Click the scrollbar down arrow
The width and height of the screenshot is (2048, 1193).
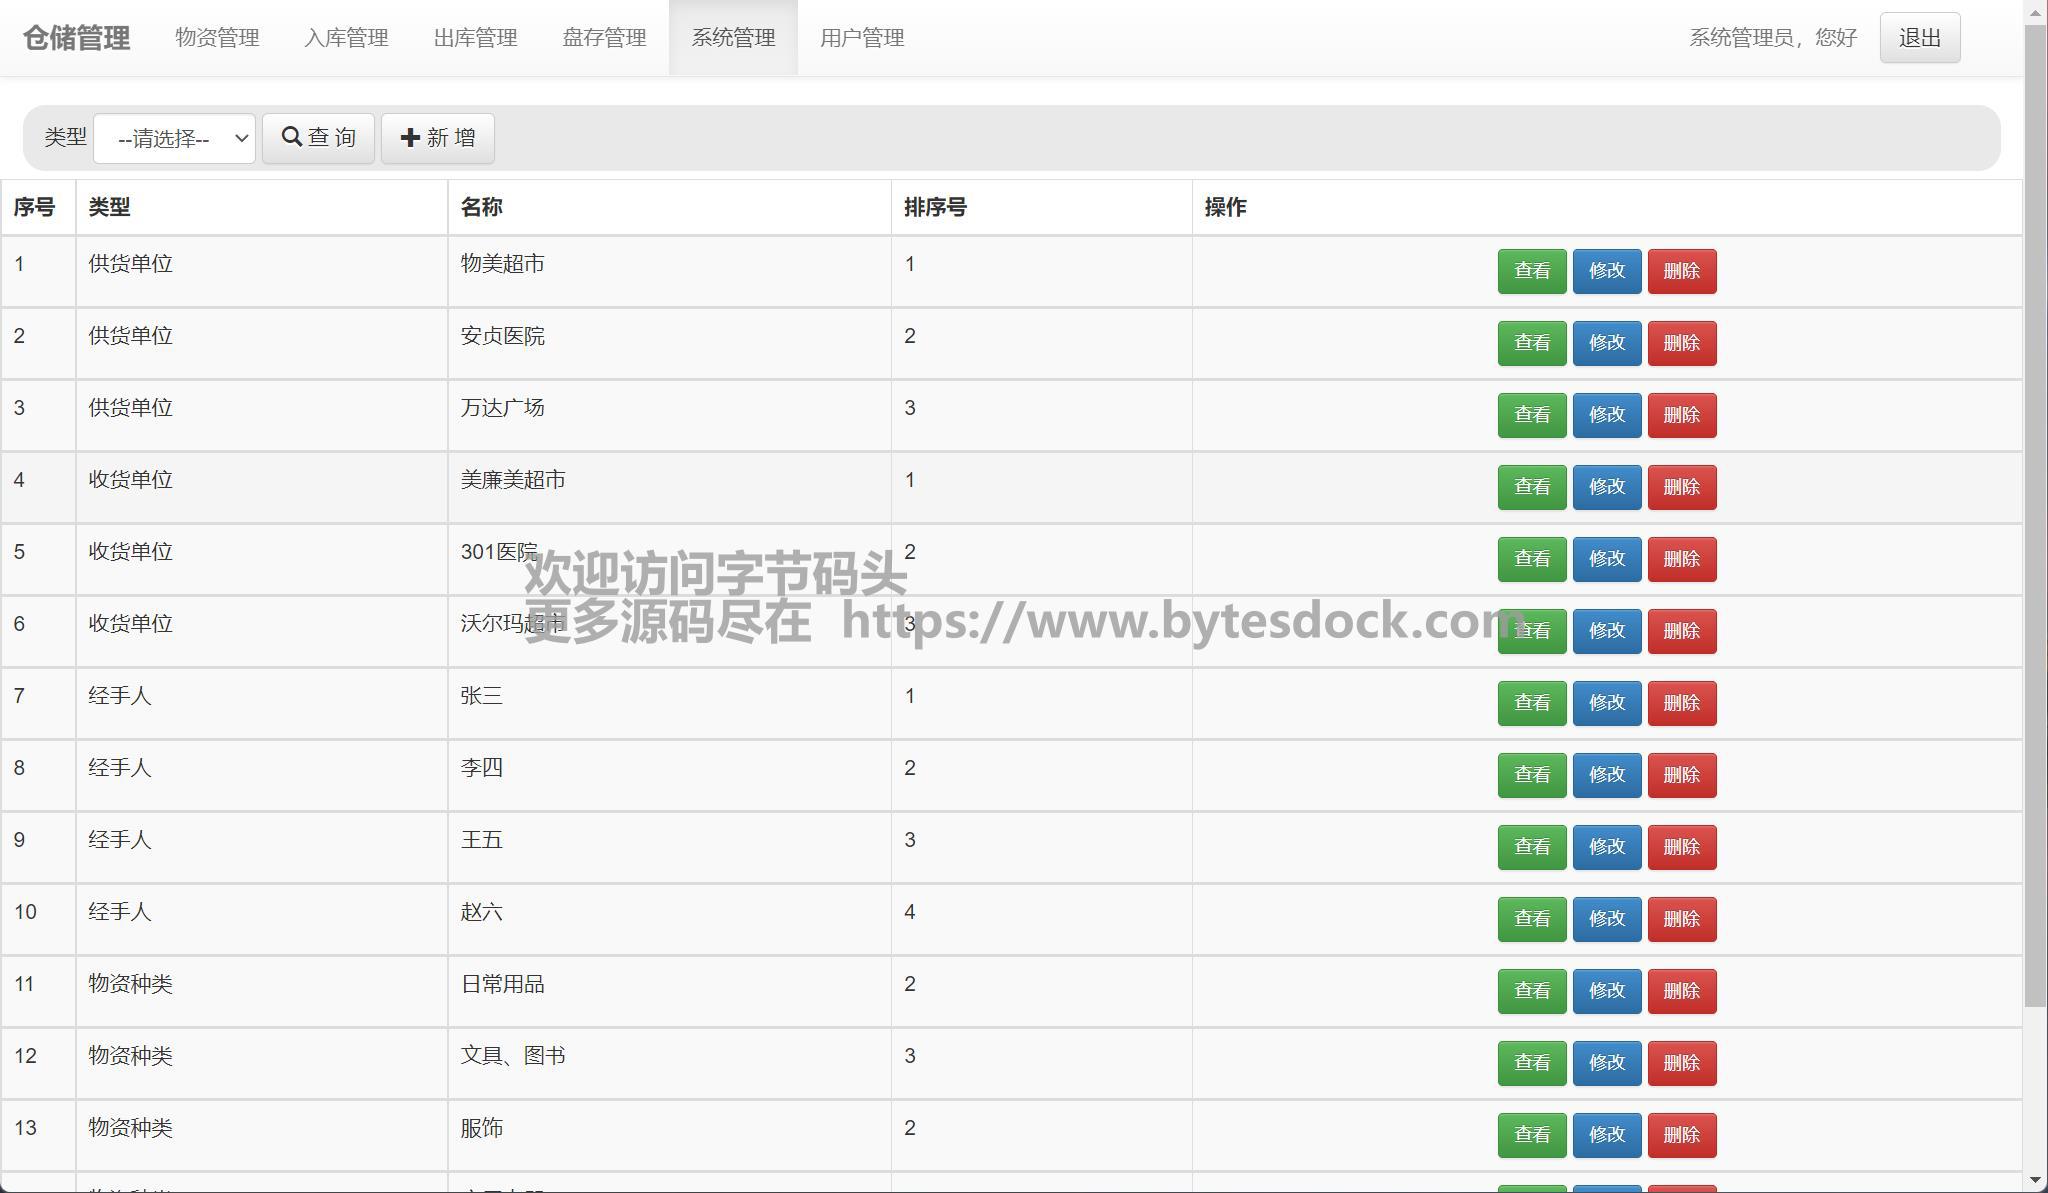pos(2035,1181)
